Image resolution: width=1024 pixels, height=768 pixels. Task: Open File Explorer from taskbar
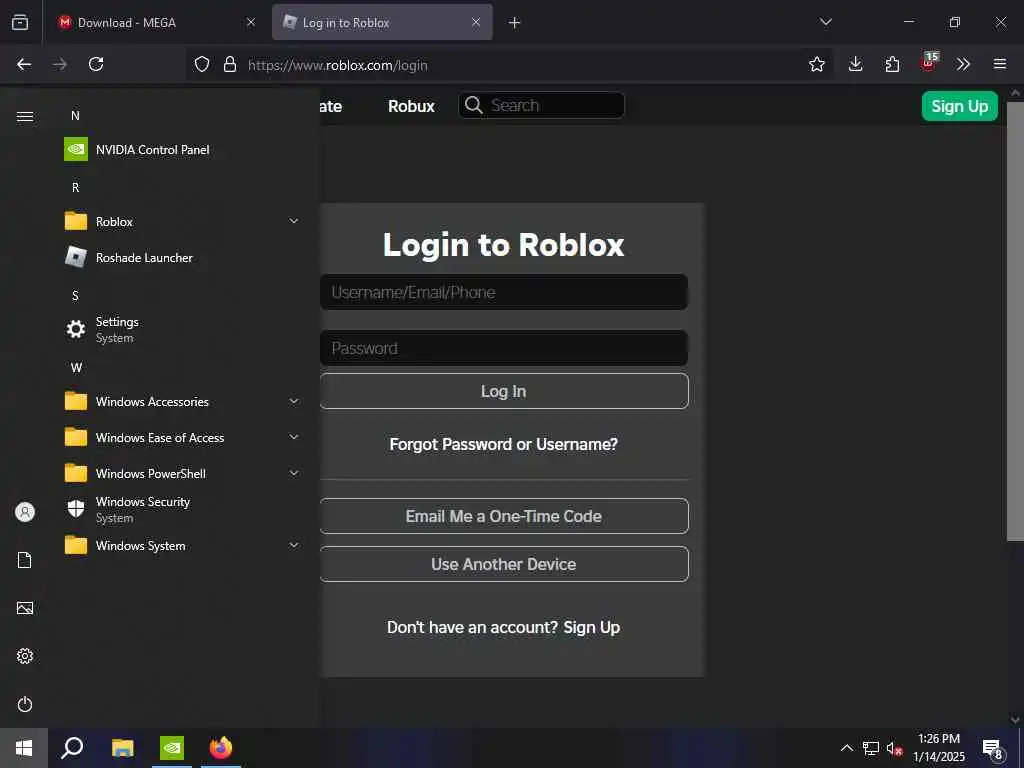[122, 748]
